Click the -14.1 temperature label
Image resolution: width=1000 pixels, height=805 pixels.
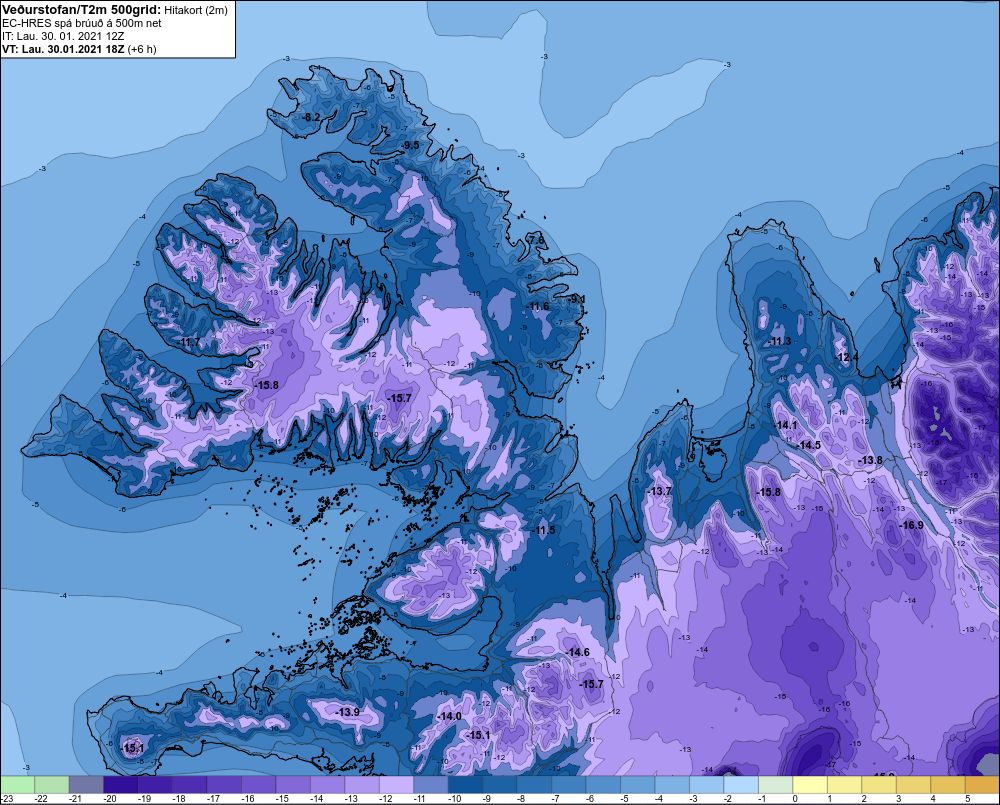click(x=785, y=425)
